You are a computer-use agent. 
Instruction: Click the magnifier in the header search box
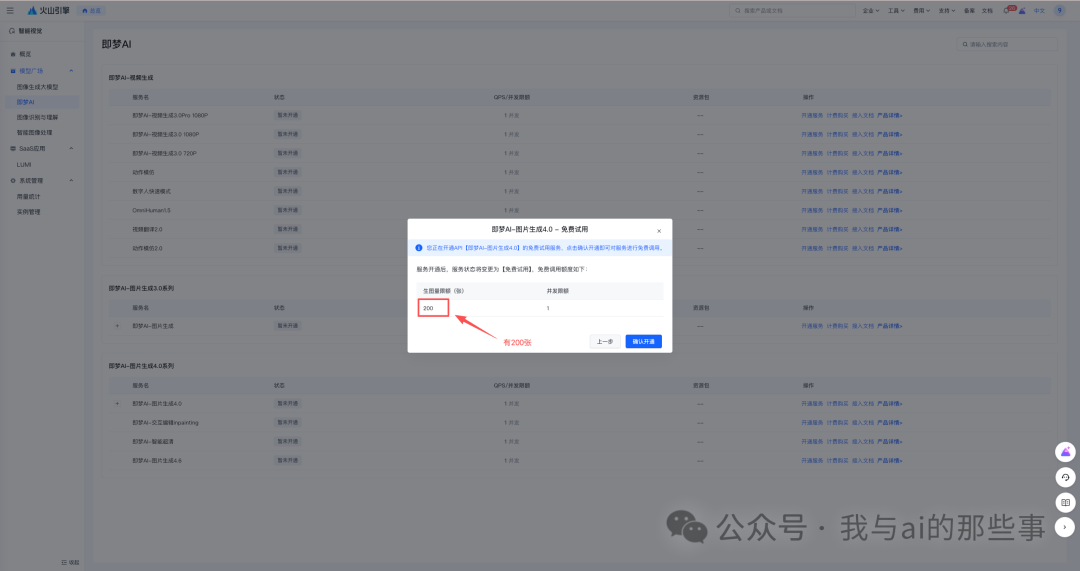738,10
